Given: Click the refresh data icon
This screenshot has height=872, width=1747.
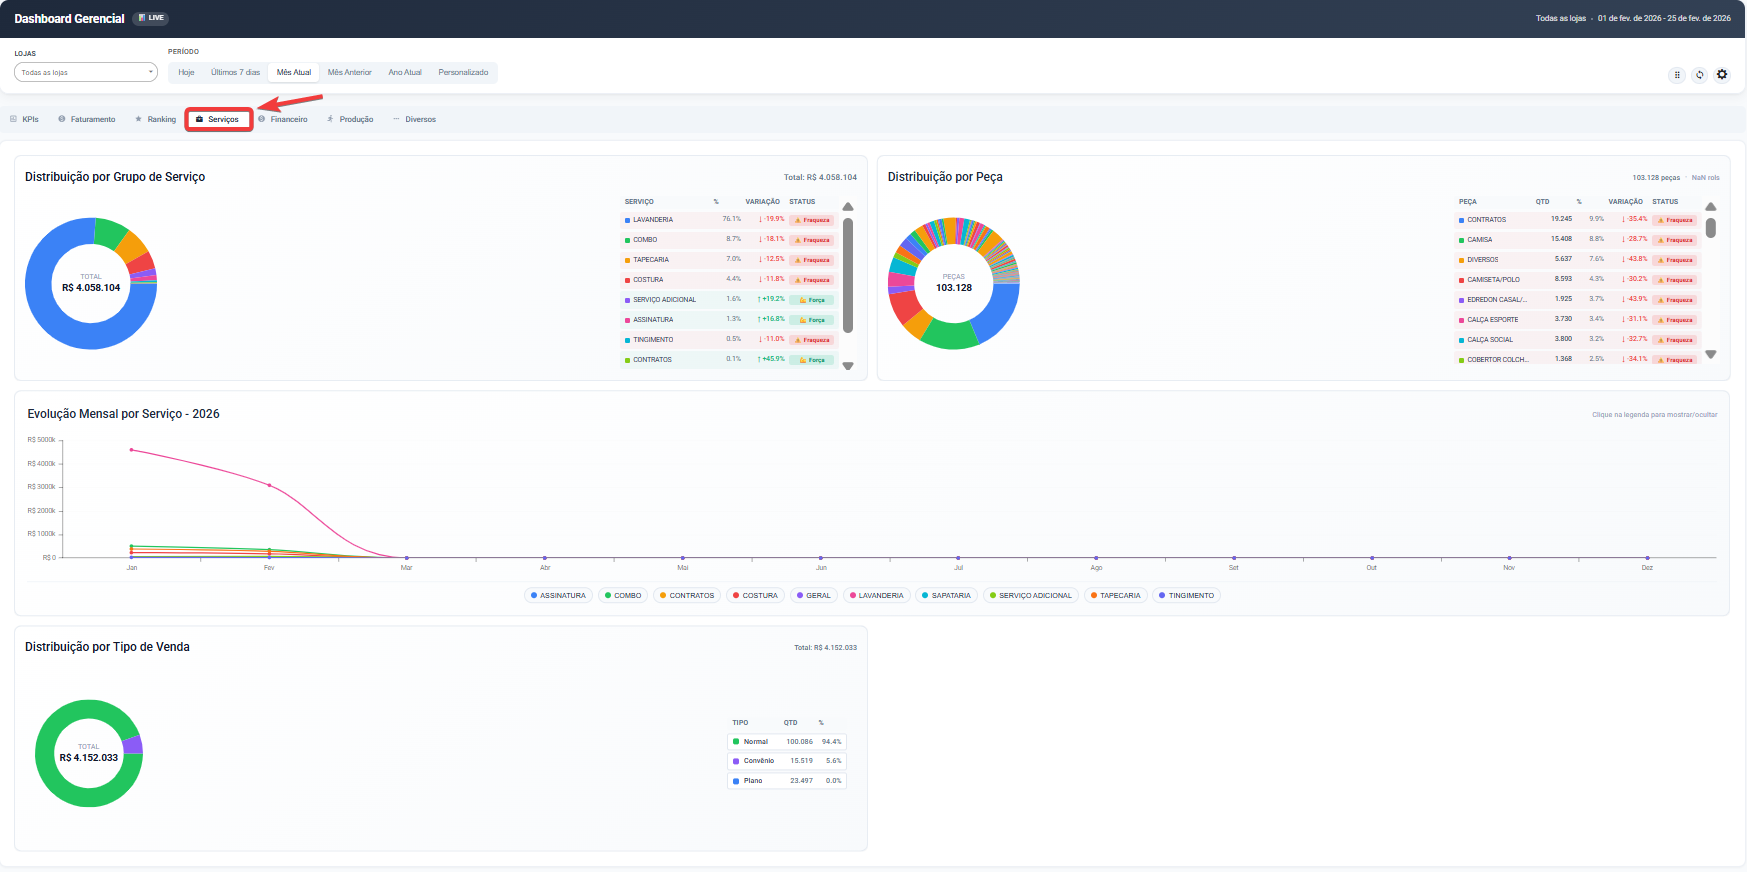Looking at the screenshot, I should [x=1699, y=75].
